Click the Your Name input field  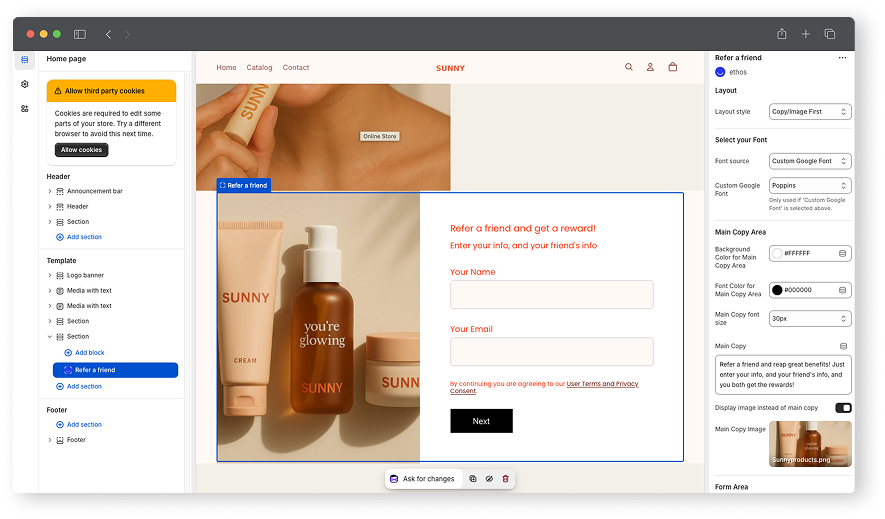(552, 294)
